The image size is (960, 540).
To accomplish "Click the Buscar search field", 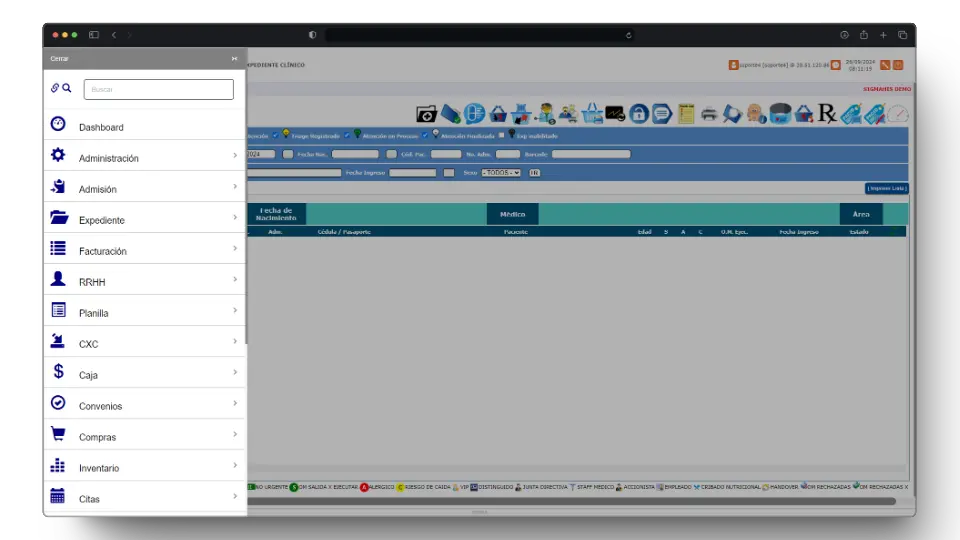I will click(x=158, y=90).
